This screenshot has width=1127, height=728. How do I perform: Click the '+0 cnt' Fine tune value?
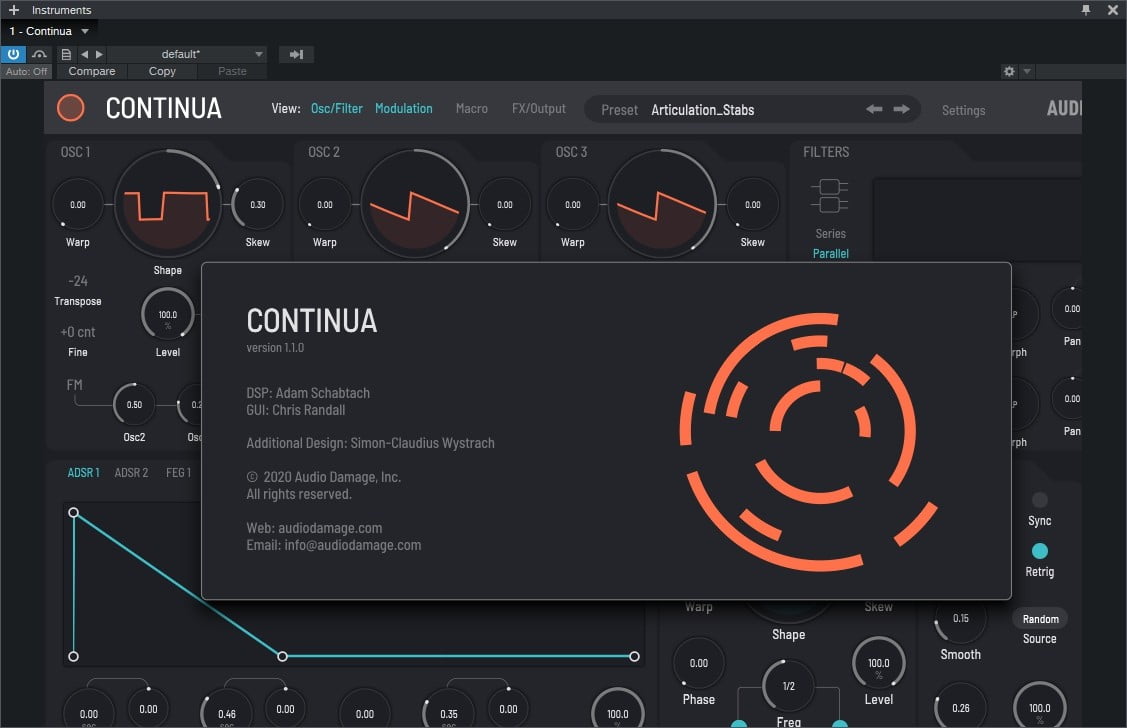coord(78,332)
